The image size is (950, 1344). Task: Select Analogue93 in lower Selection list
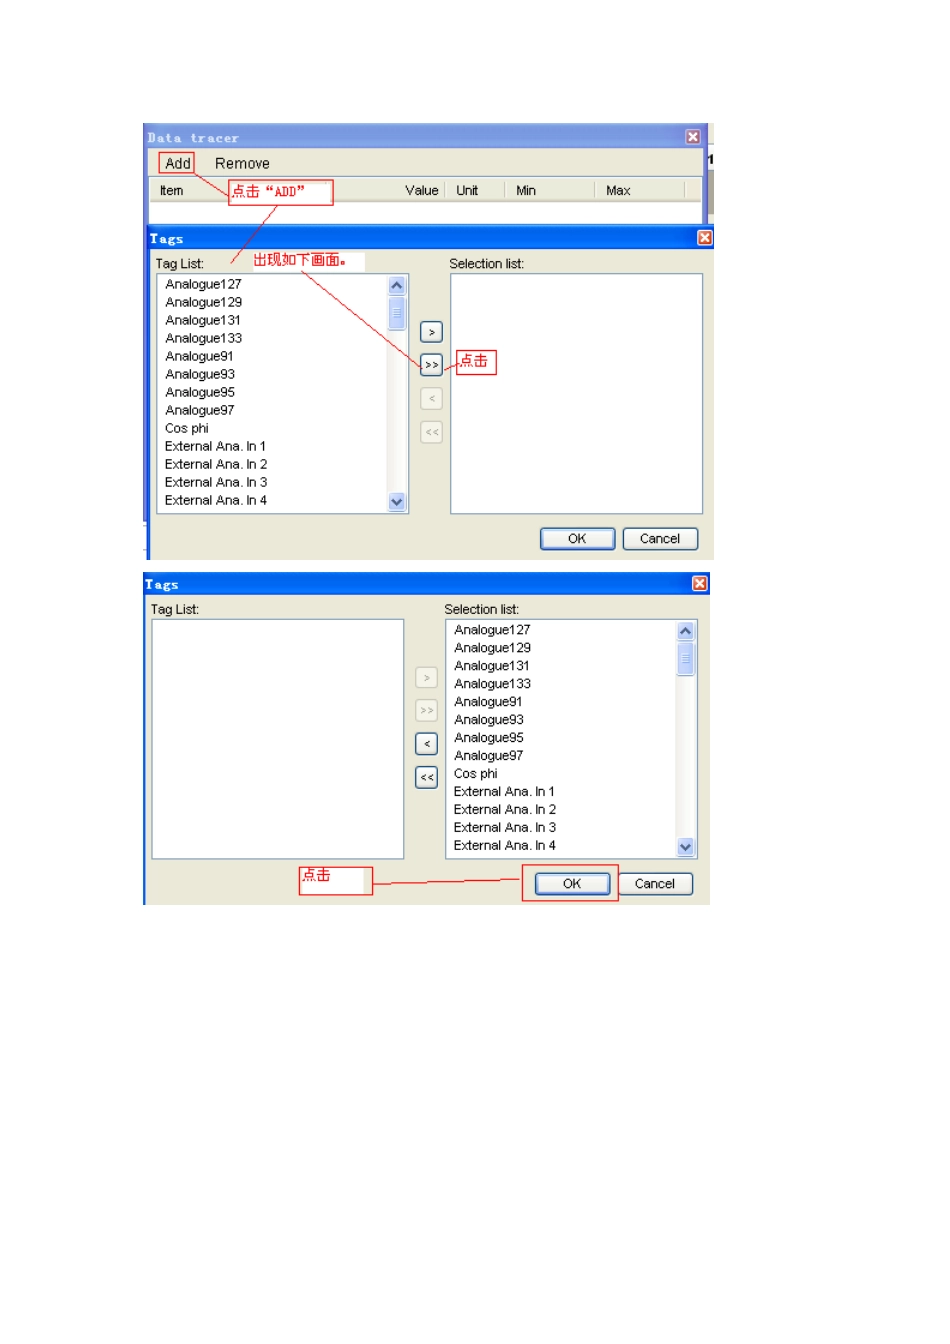489,720
